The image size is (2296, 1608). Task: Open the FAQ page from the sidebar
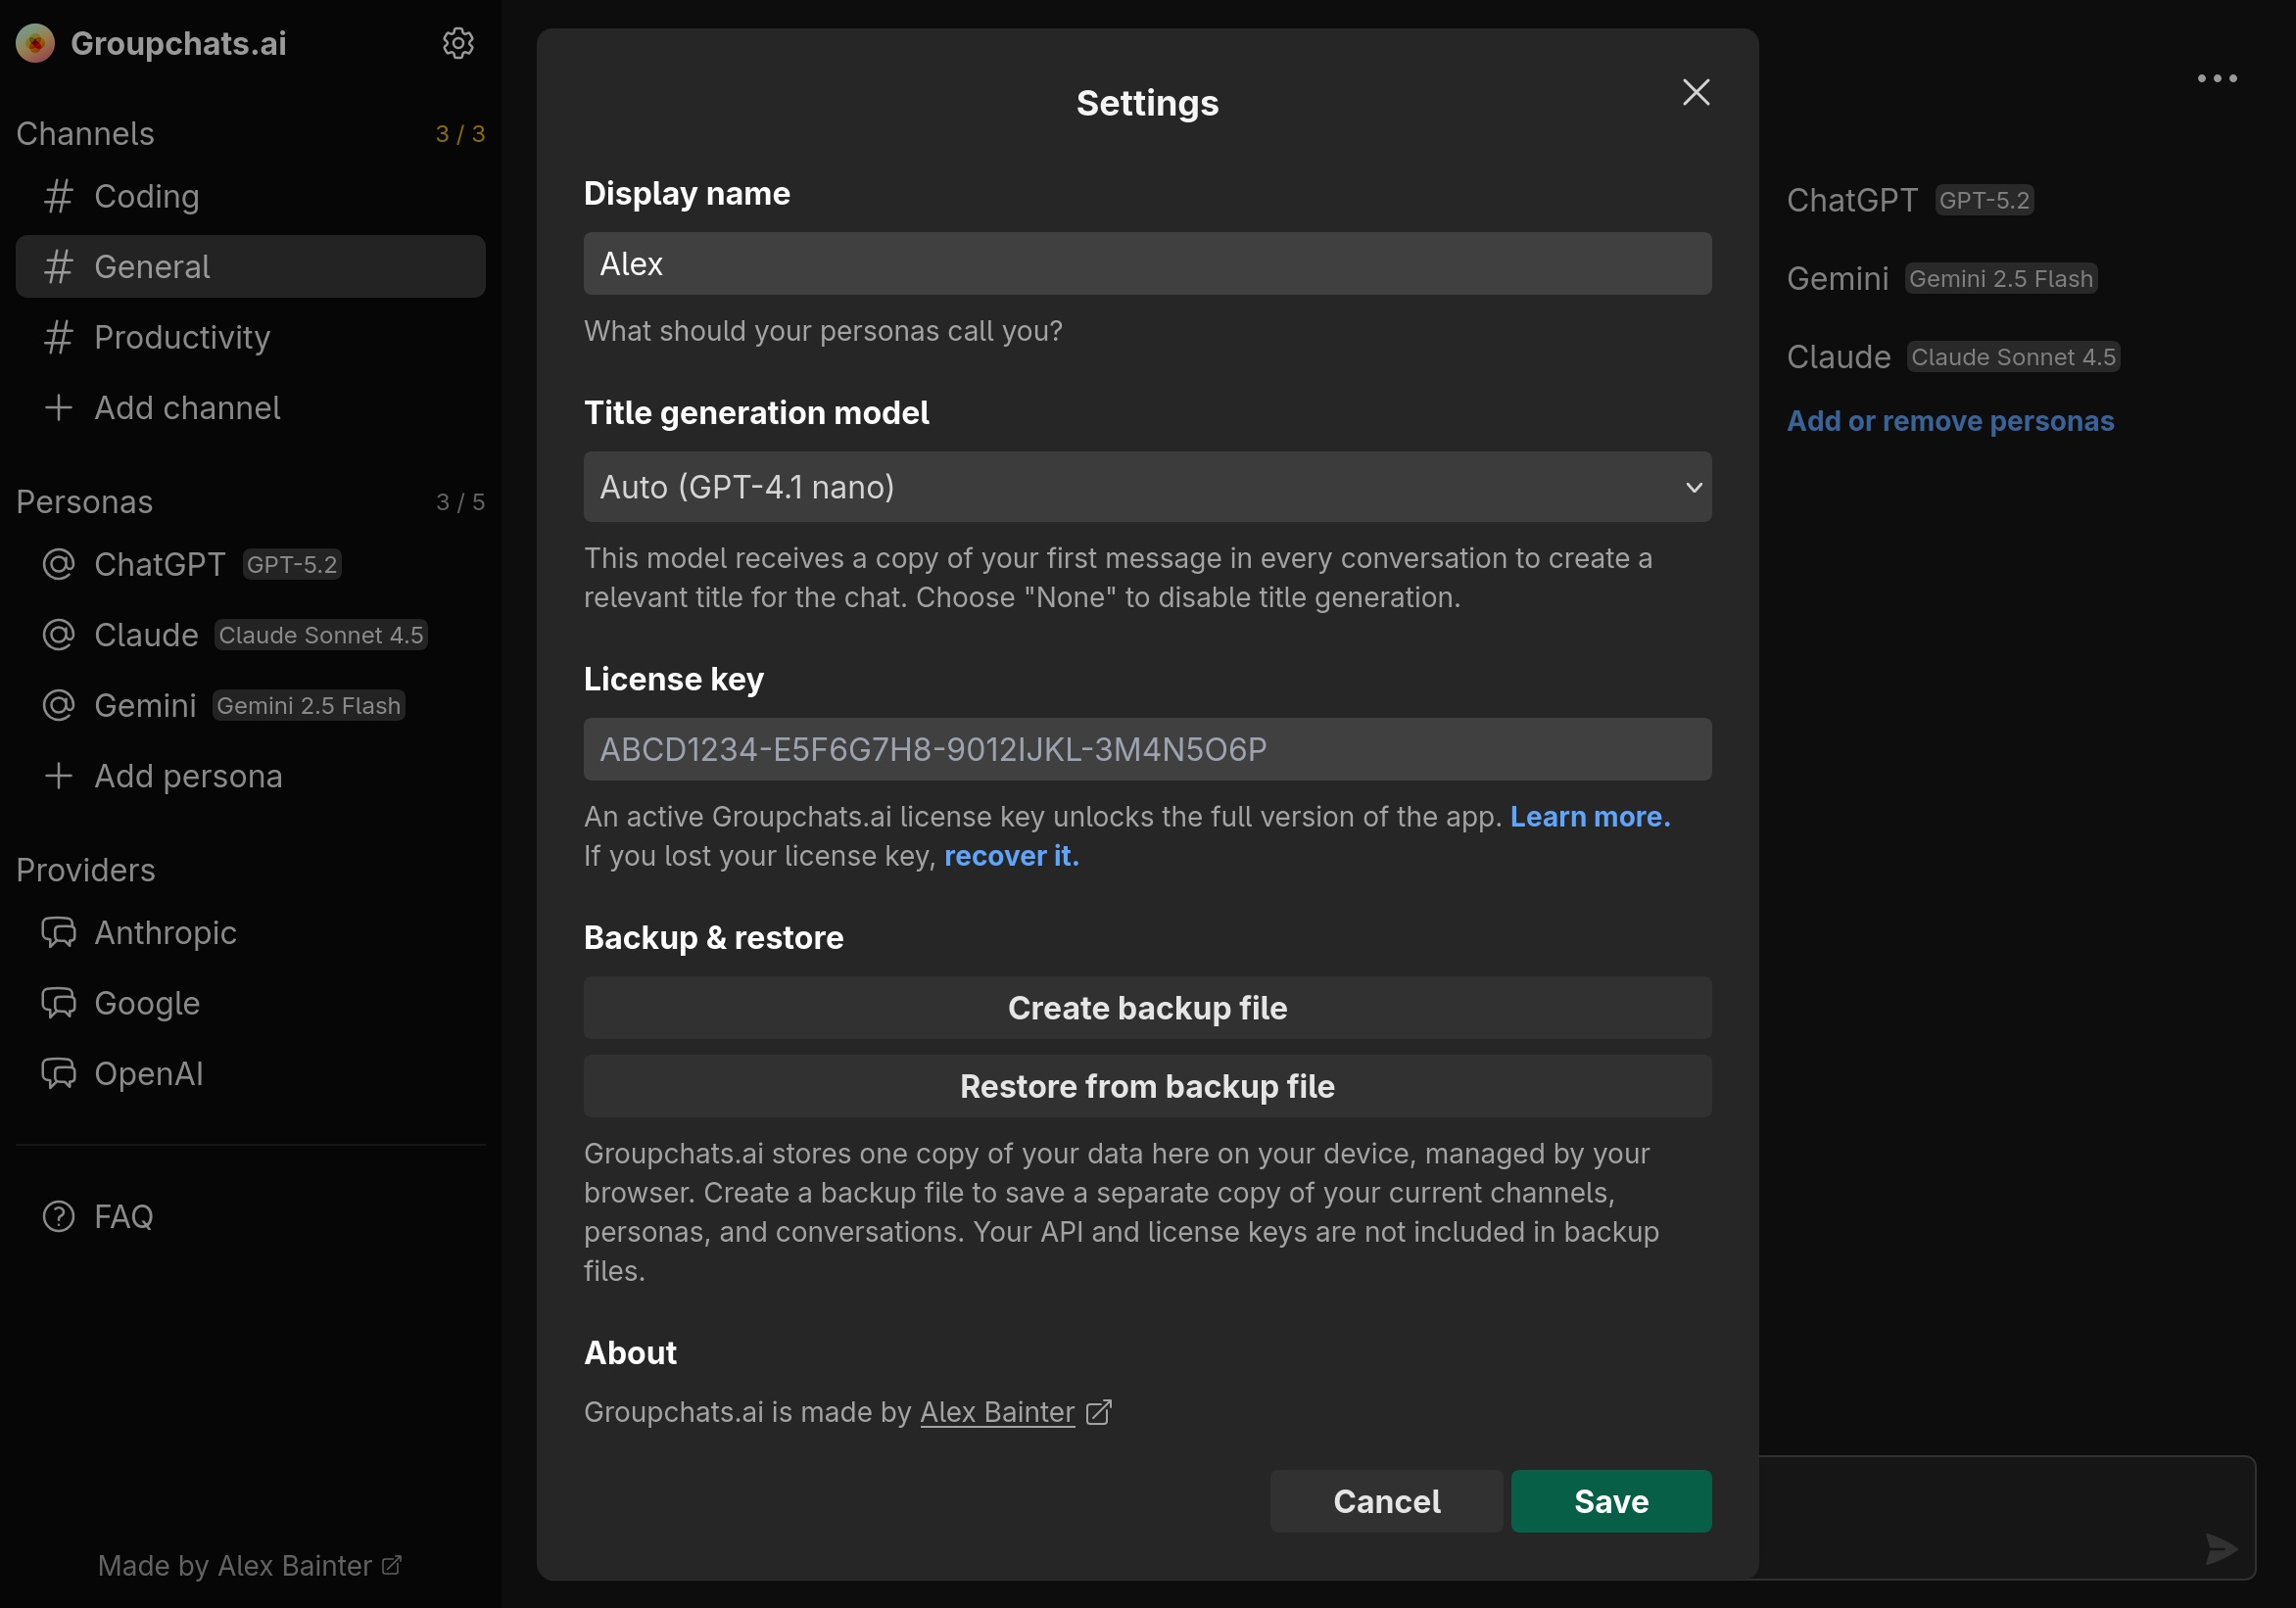pos(250,1216)
